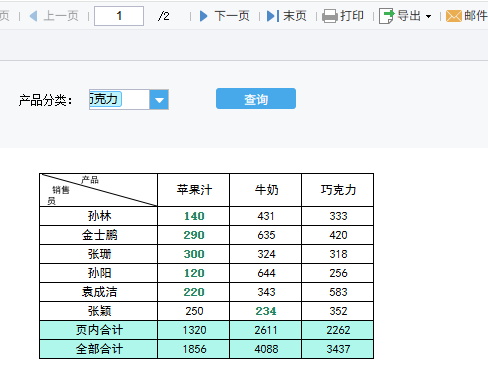The height and width of the screenshot is (378, 488).
Task: Click the last page arrow icon
Action: (x=273, y=16)
